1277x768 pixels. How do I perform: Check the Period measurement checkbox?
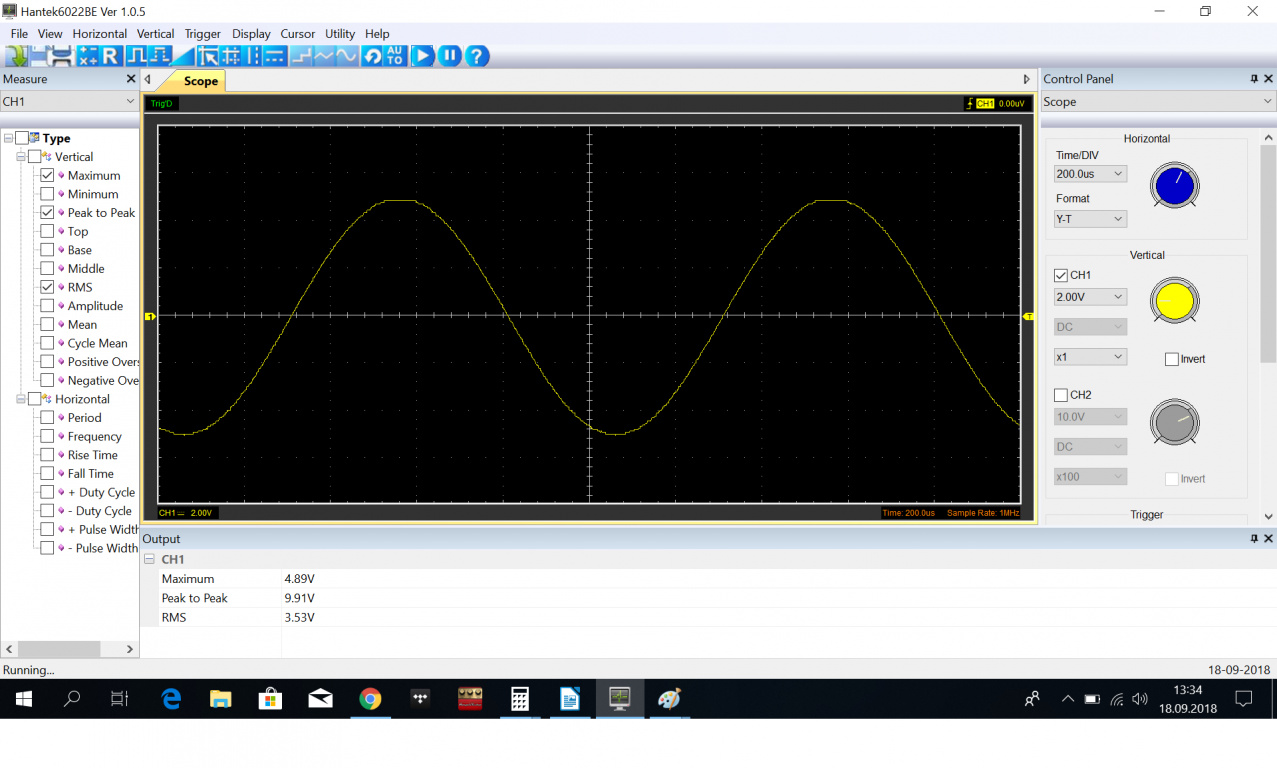(47, 418)
